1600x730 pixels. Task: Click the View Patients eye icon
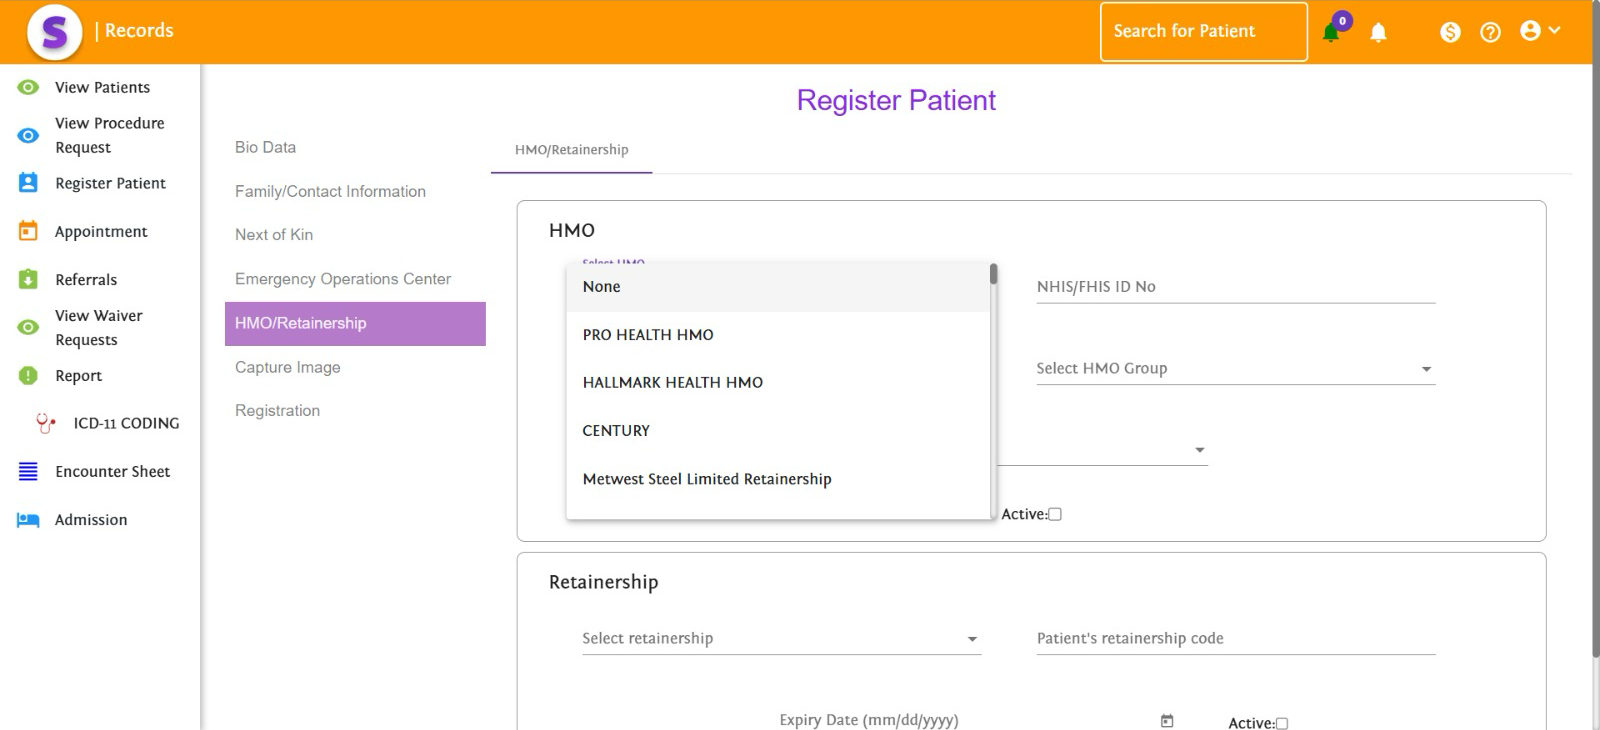(28, 87)
